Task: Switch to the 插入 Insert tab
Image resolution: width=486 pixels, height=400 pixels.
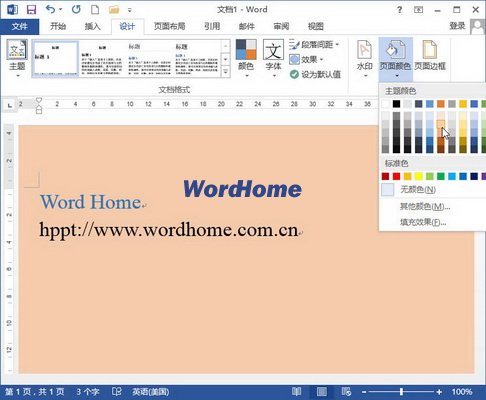Action: [x=93, y=26]
